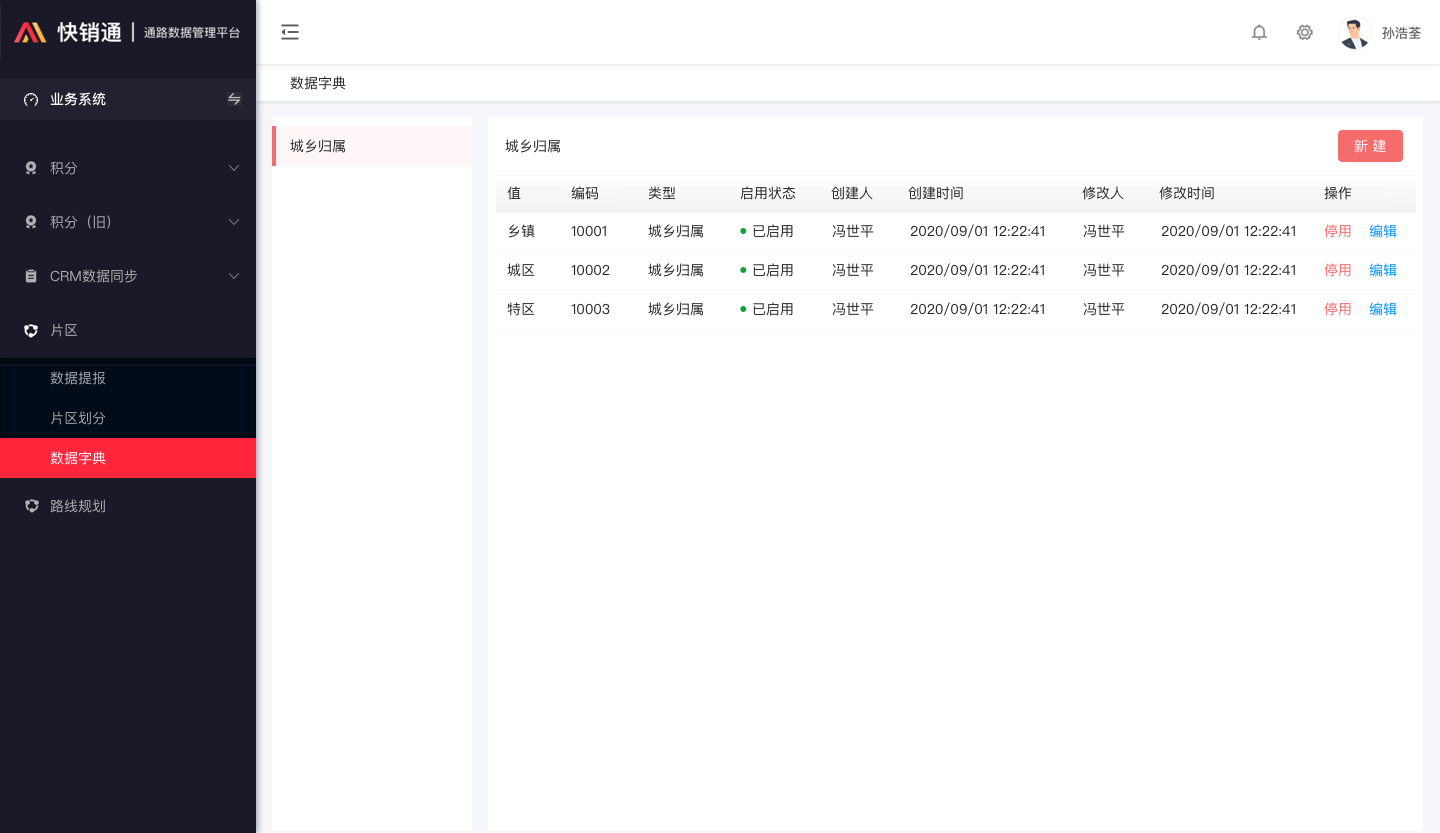Open the notifications bell

pyautogui.click(x=1259, y=32)
